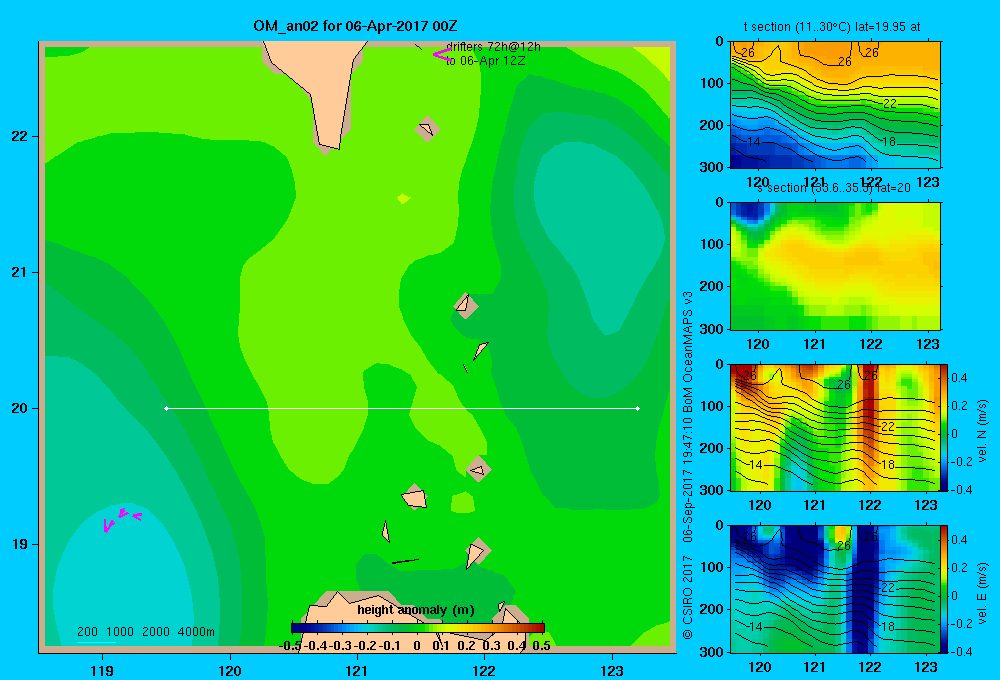Select the 'drifters 72h@12h' legend text
The height and width of the screenshot is (680, 1000).
point(493,47)
